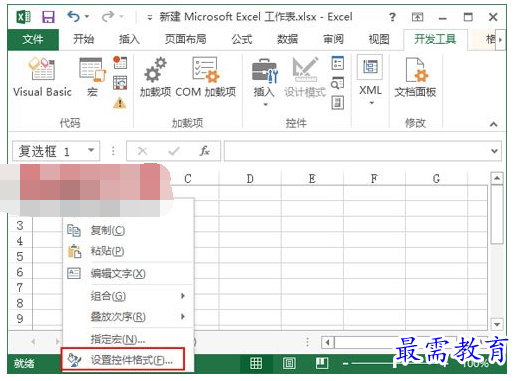Cancel formula entry with X icon
517x381 pixels.
pos(142,151)
